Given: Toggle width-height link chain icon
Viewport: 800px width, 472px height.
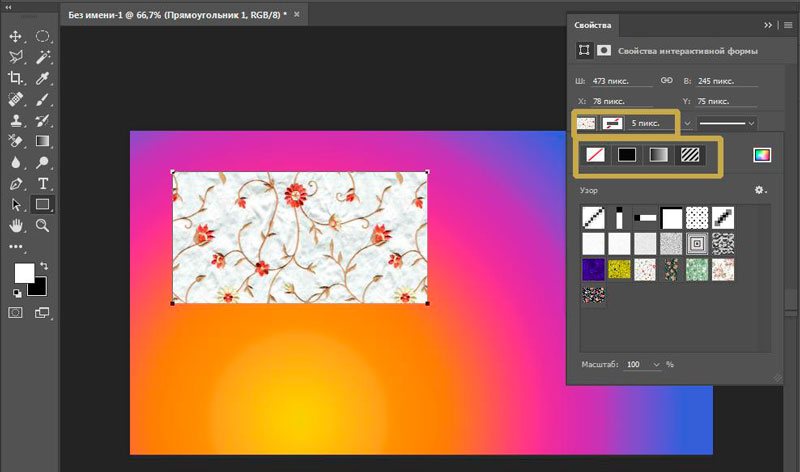Looking at the screenshot, I should coord(666,81).
